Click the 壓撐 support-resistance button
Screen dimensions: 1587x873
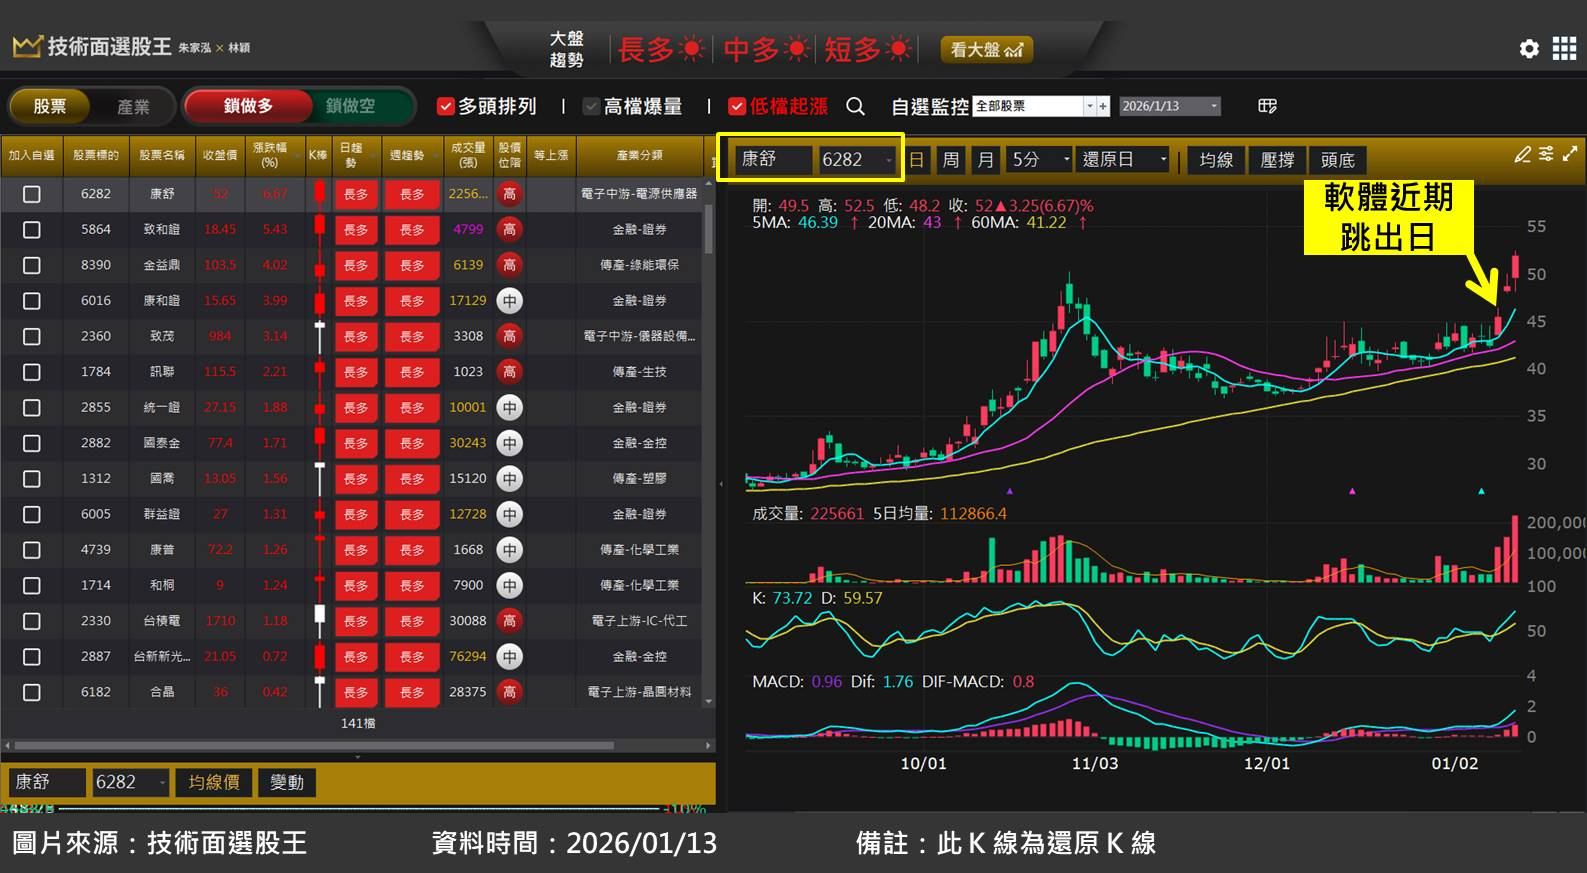coord(1277,159)
